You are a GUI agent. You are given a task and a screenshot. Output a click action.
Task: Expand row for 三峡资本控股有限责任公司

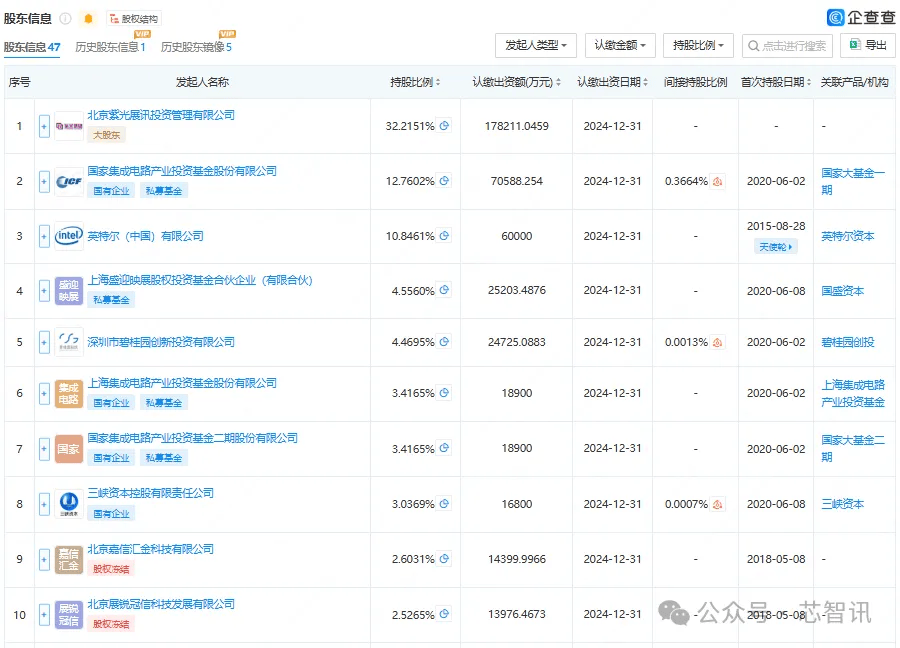[x=44, y=505]
